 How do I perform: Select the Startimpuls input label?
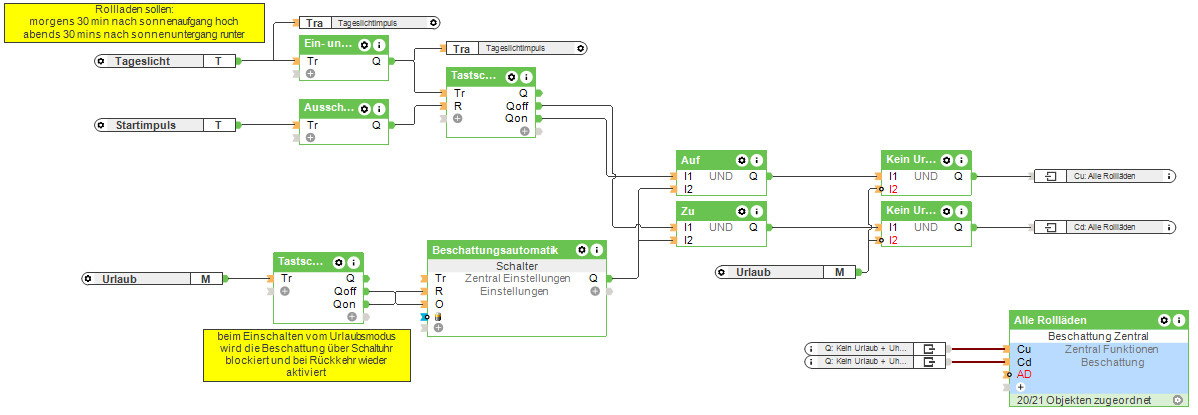click(x=146, y=125)
